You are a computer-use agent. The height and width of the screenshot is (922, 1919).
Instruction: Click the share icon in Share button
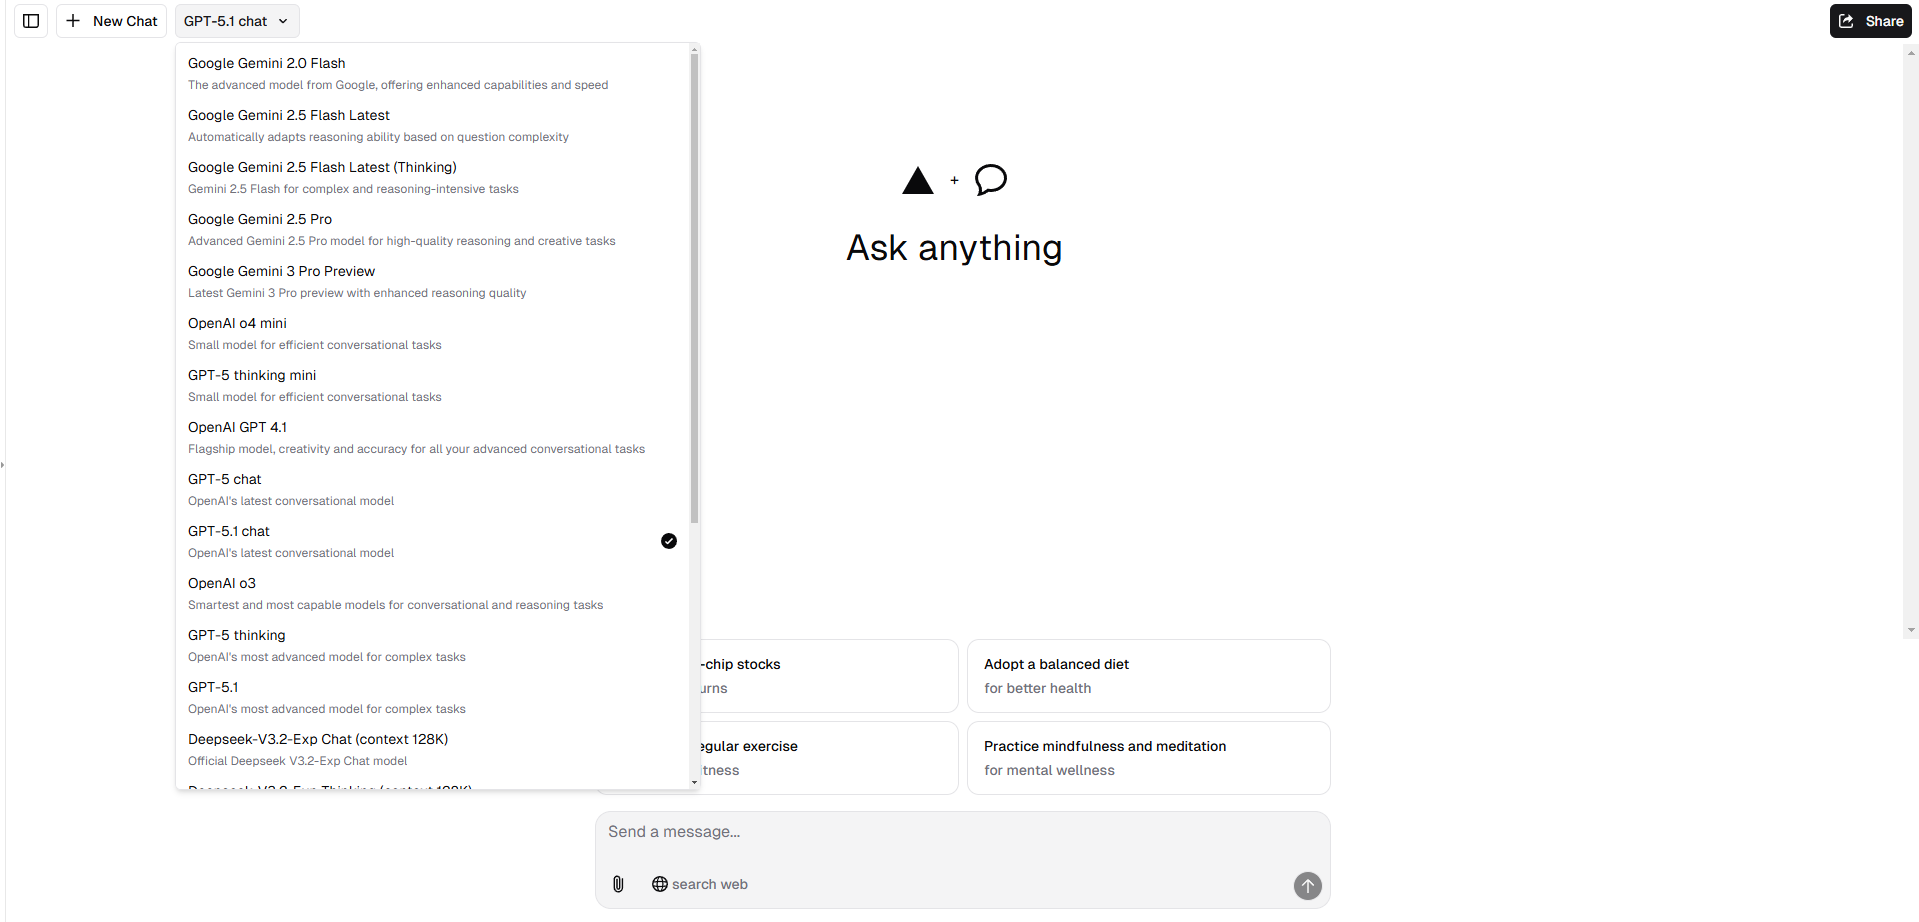[x=1847, y=21]
